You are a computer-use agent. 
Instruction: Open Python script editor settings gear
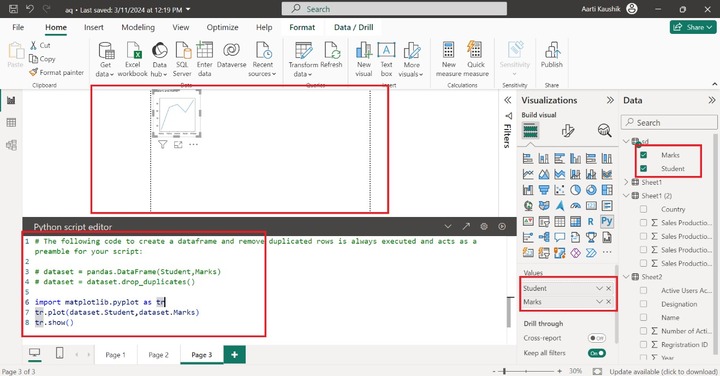pyautogui.click(x=484, y=226)
